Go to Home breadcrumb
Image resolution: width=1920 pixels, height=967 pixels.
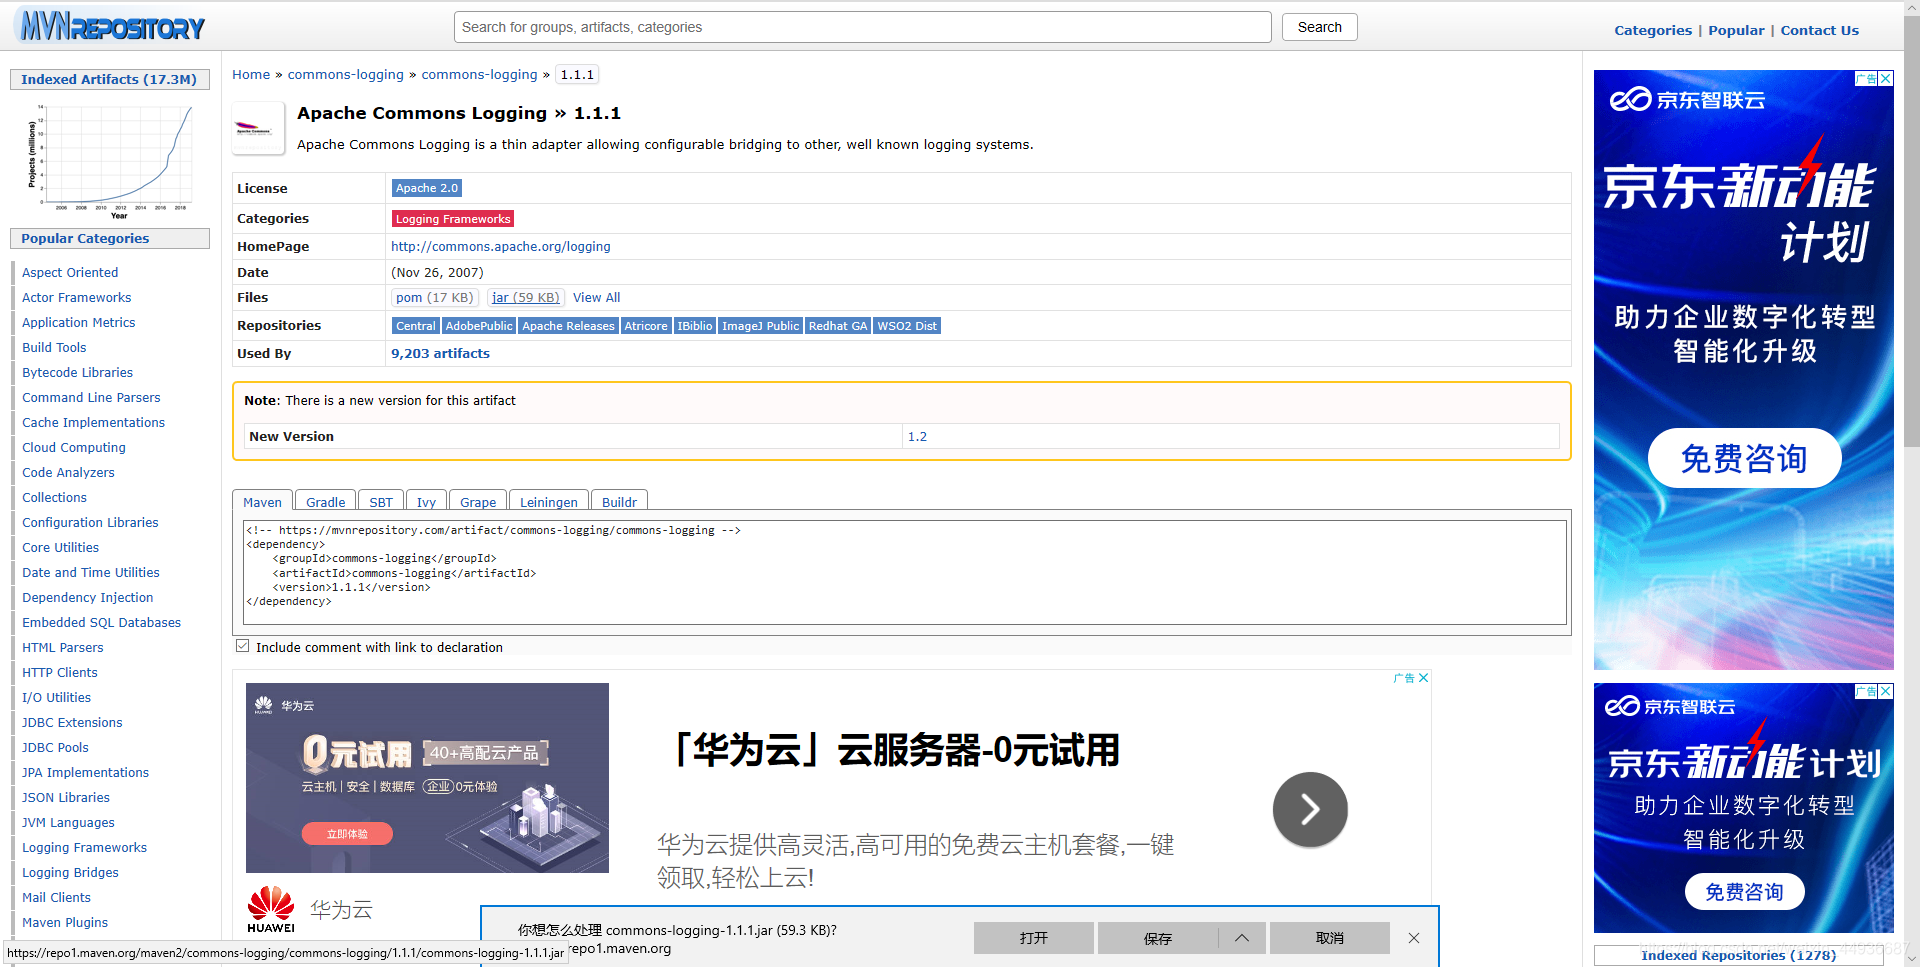pyautogui.click(x=251, y=74)
